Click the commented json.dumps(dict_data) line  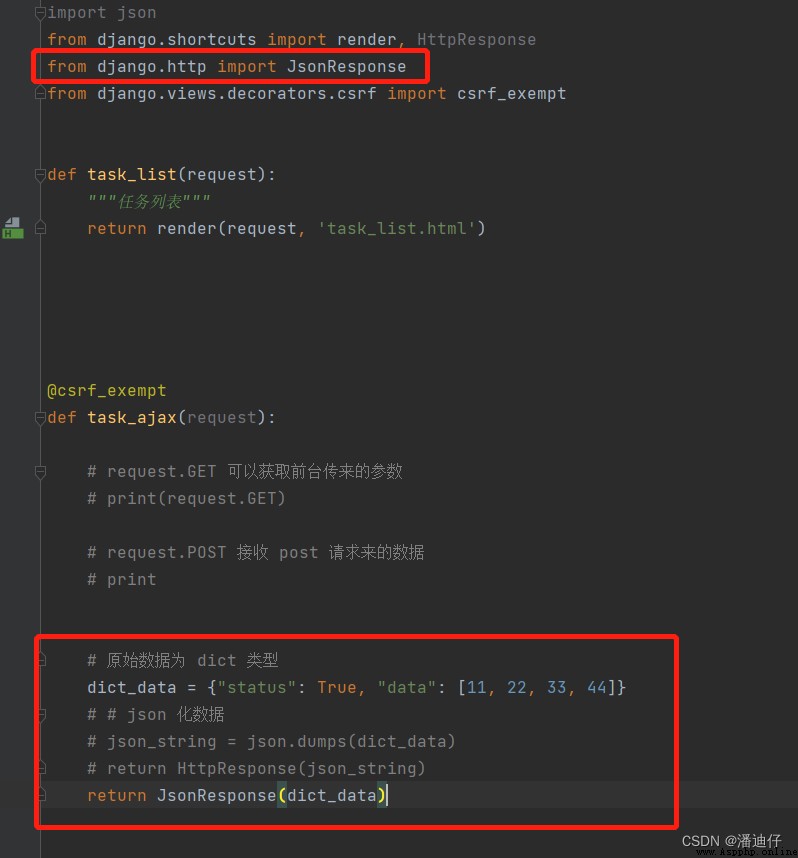pyautogui.click(x=271, y=741)
